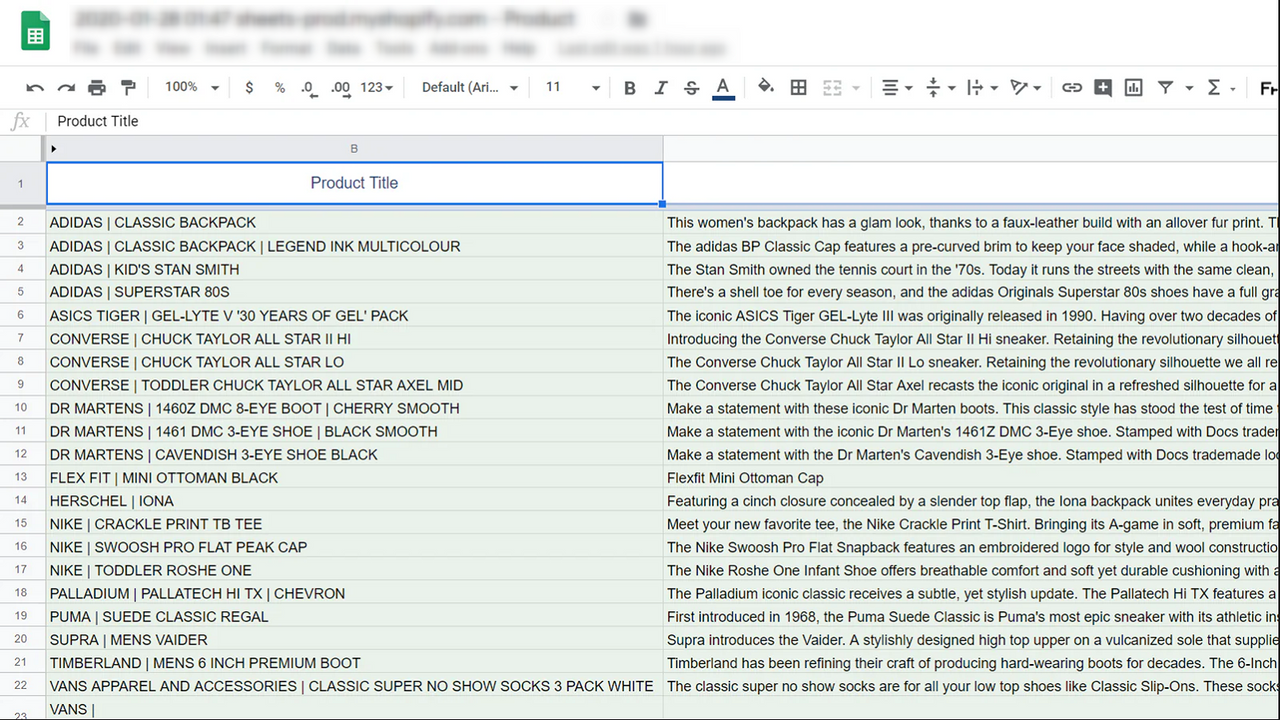Screen dimensions: 1280x720
Task: Format selection as currency
Action: (x=249, y=87)
